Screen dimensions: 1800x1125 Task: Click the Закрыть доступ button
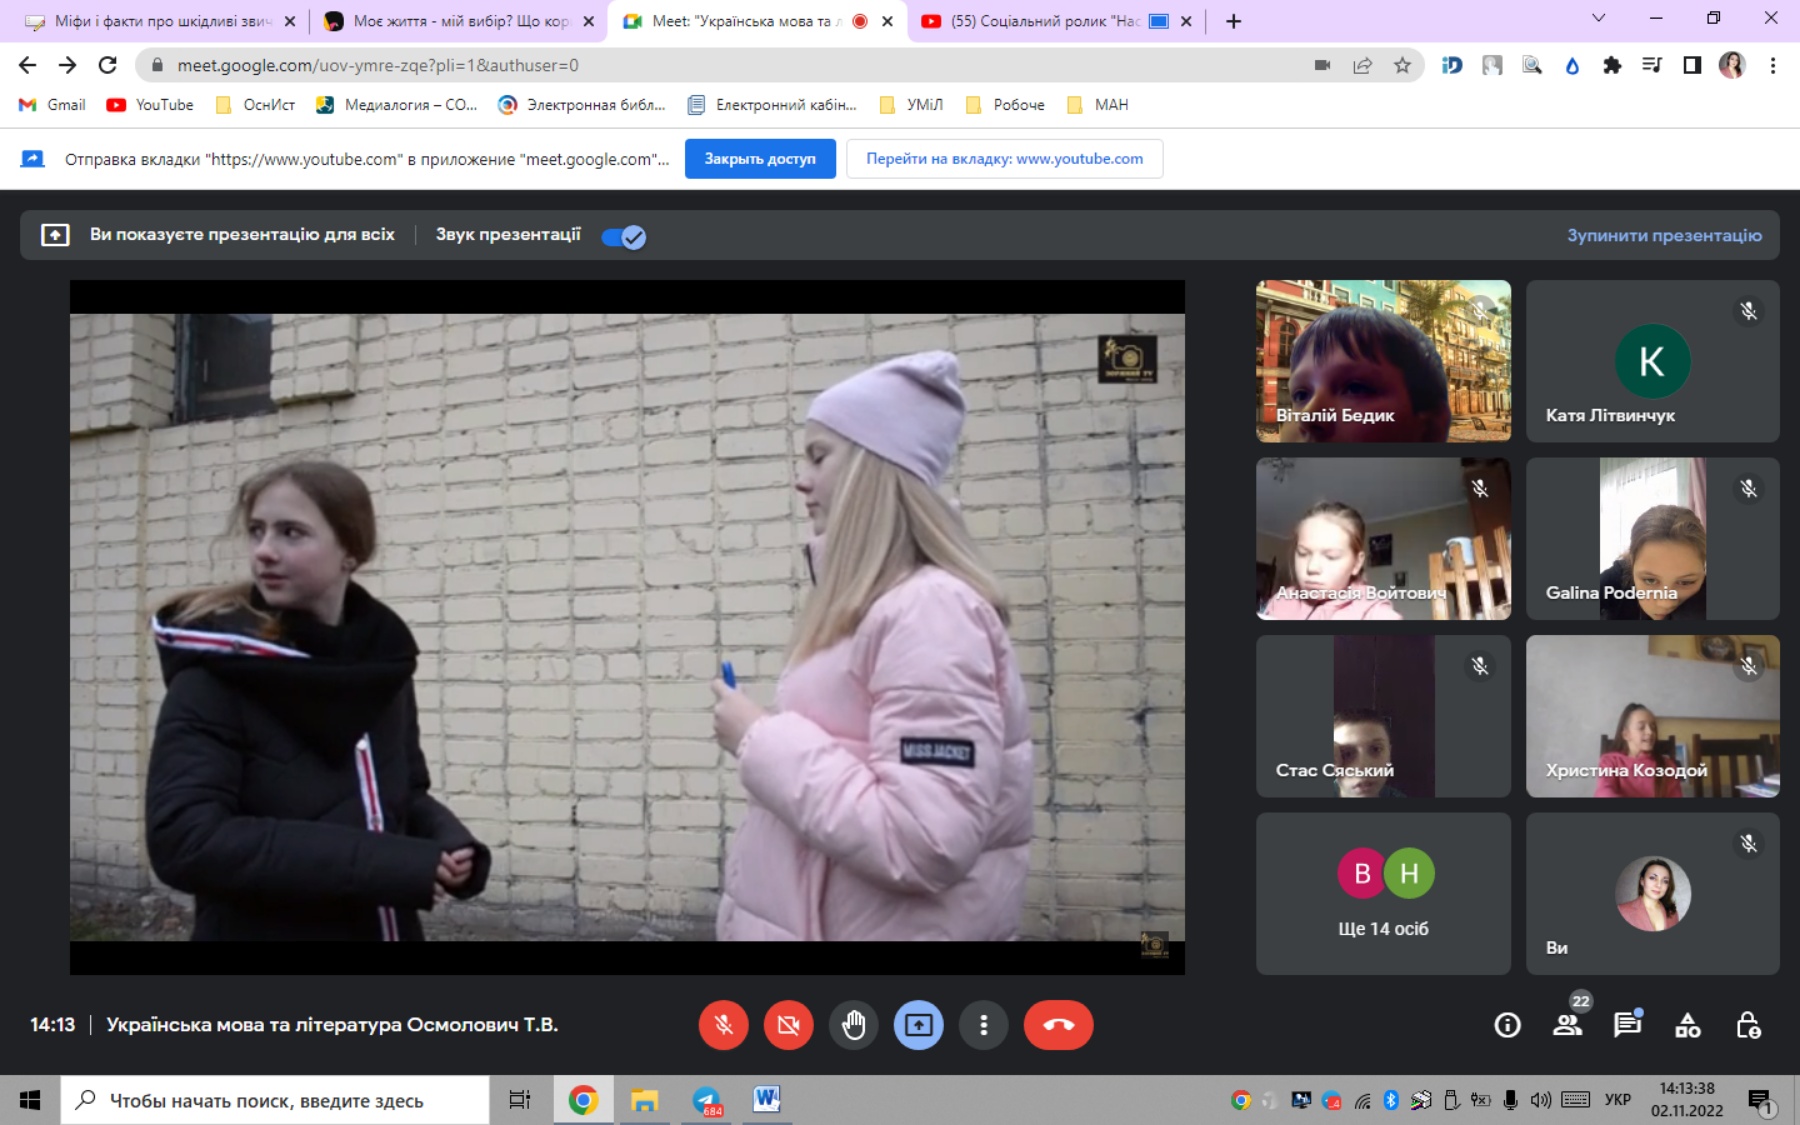click(x=760, y=159)
